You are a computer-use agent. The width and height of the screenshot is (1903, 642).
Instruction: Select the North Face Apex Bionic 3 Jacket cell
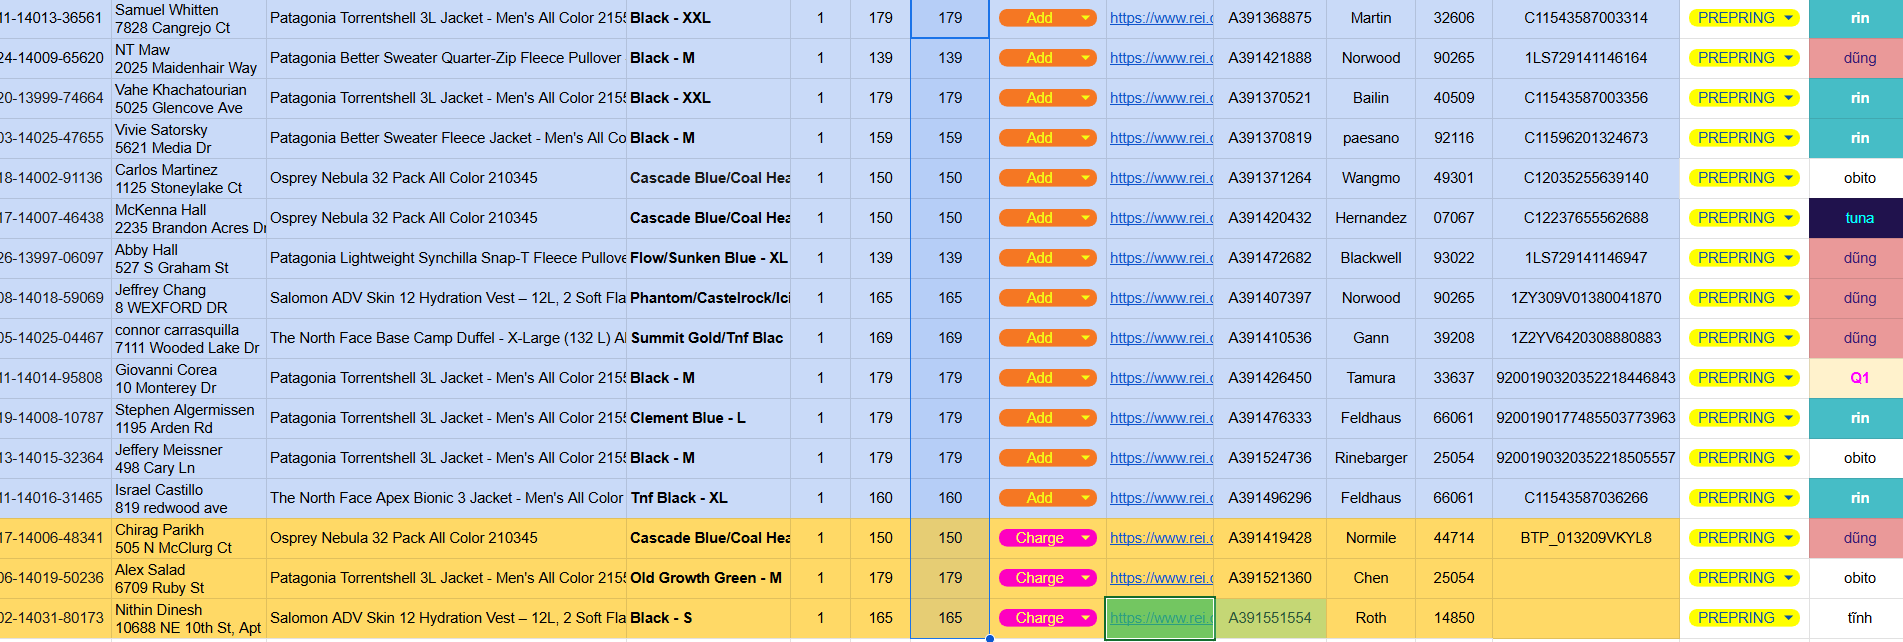tap(447, 498)
